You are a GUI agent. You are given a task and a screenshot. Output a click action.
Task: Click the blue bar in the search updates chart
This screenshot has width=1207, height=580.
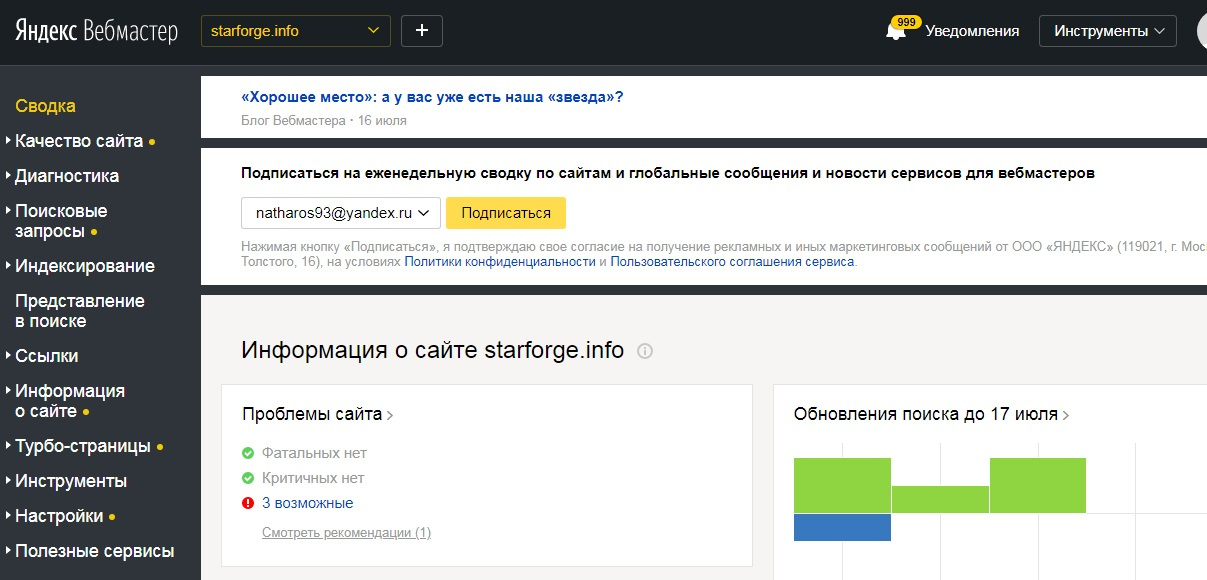(842, 527)
